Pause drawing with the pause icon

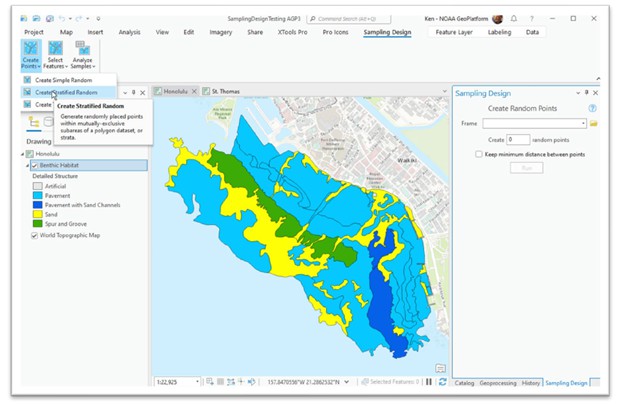(429, 382)
